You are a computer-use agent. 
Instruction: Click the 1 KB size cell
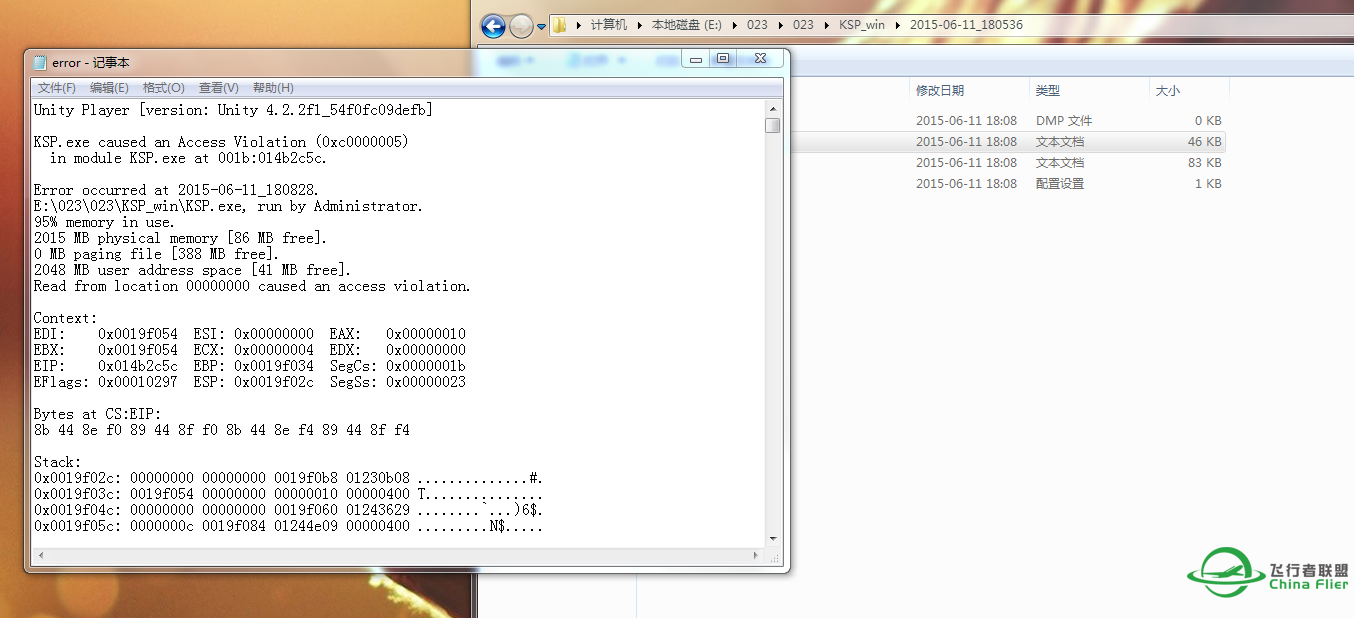click(x=1208, y=184)
